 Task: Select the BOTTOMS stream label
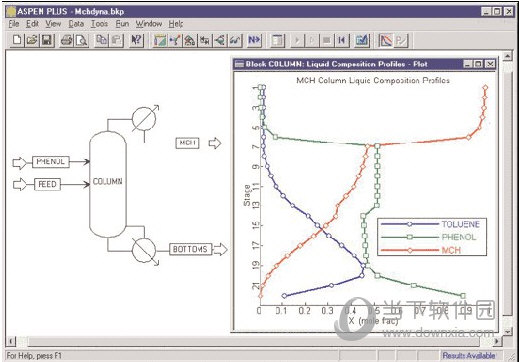[190, 249]
